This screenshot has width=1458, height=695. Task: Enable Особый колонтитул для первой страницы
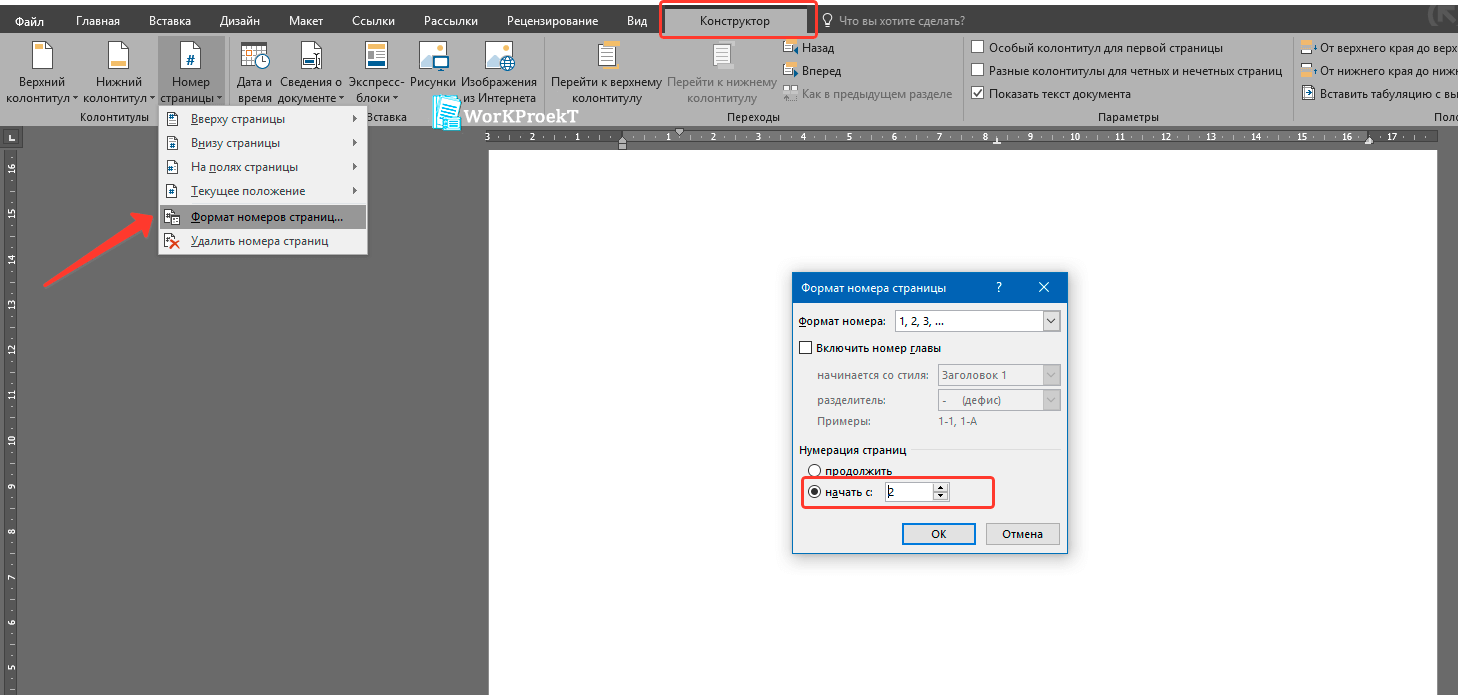[978, 48]
